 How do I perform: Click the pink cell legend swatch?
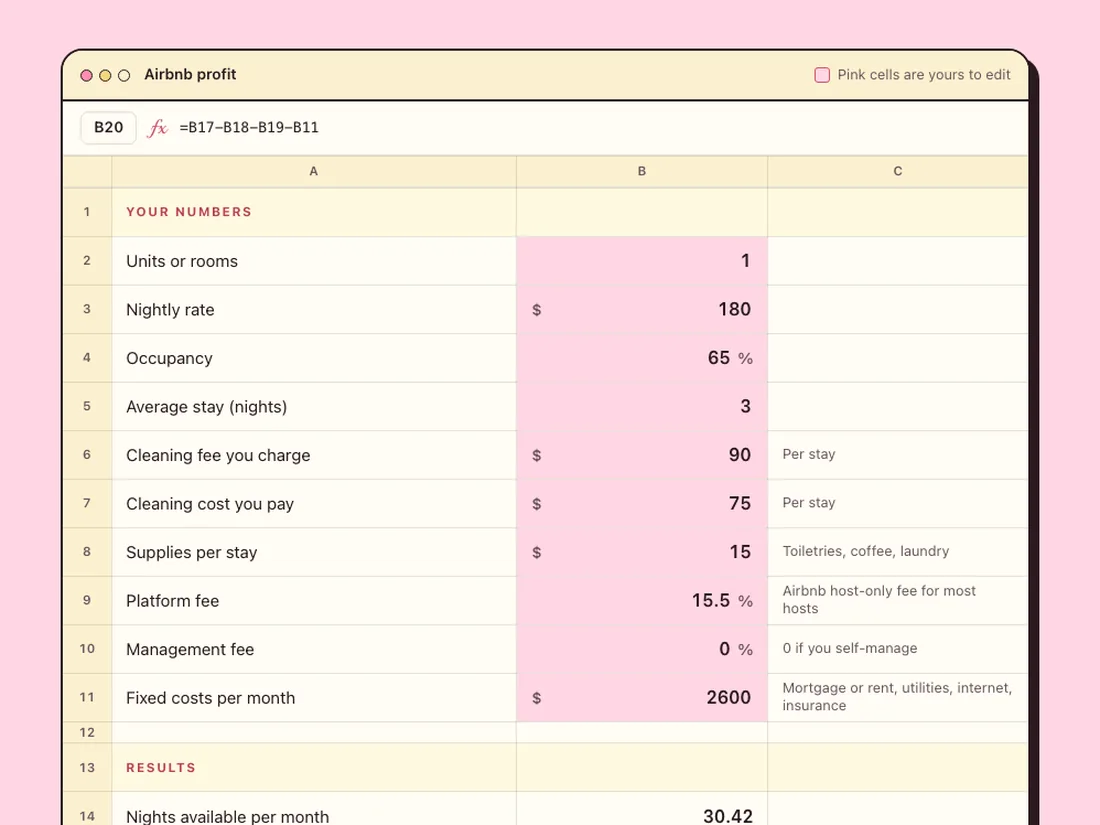[x=822, y=75]
